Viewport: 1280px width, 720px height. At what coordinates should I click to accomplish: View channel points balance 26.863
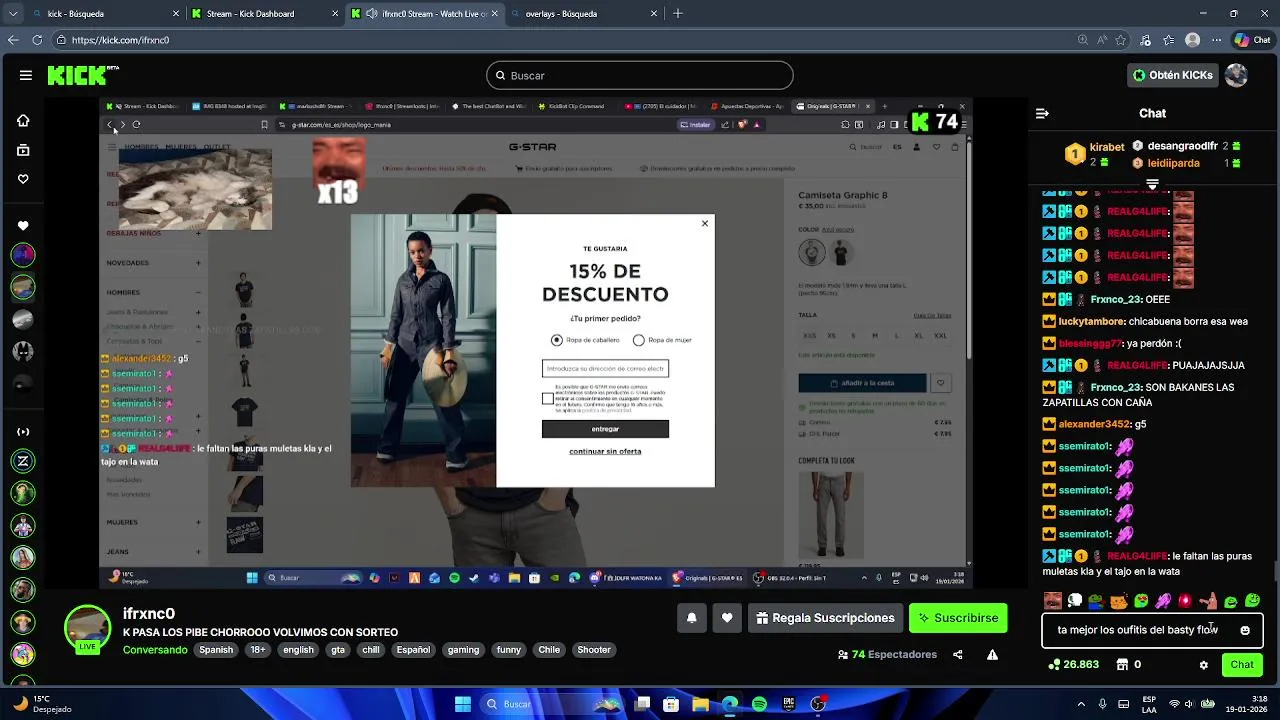pos(1074,665)
